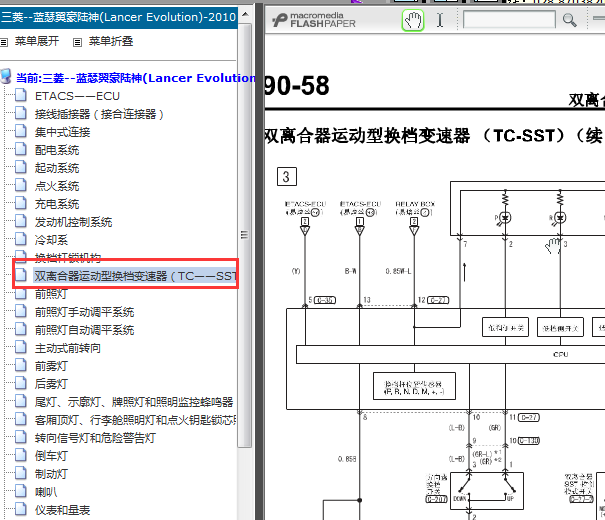Click the Macromedia FlashPaper logo
Viewport: 605px width, 520px height.
(314, 20)
